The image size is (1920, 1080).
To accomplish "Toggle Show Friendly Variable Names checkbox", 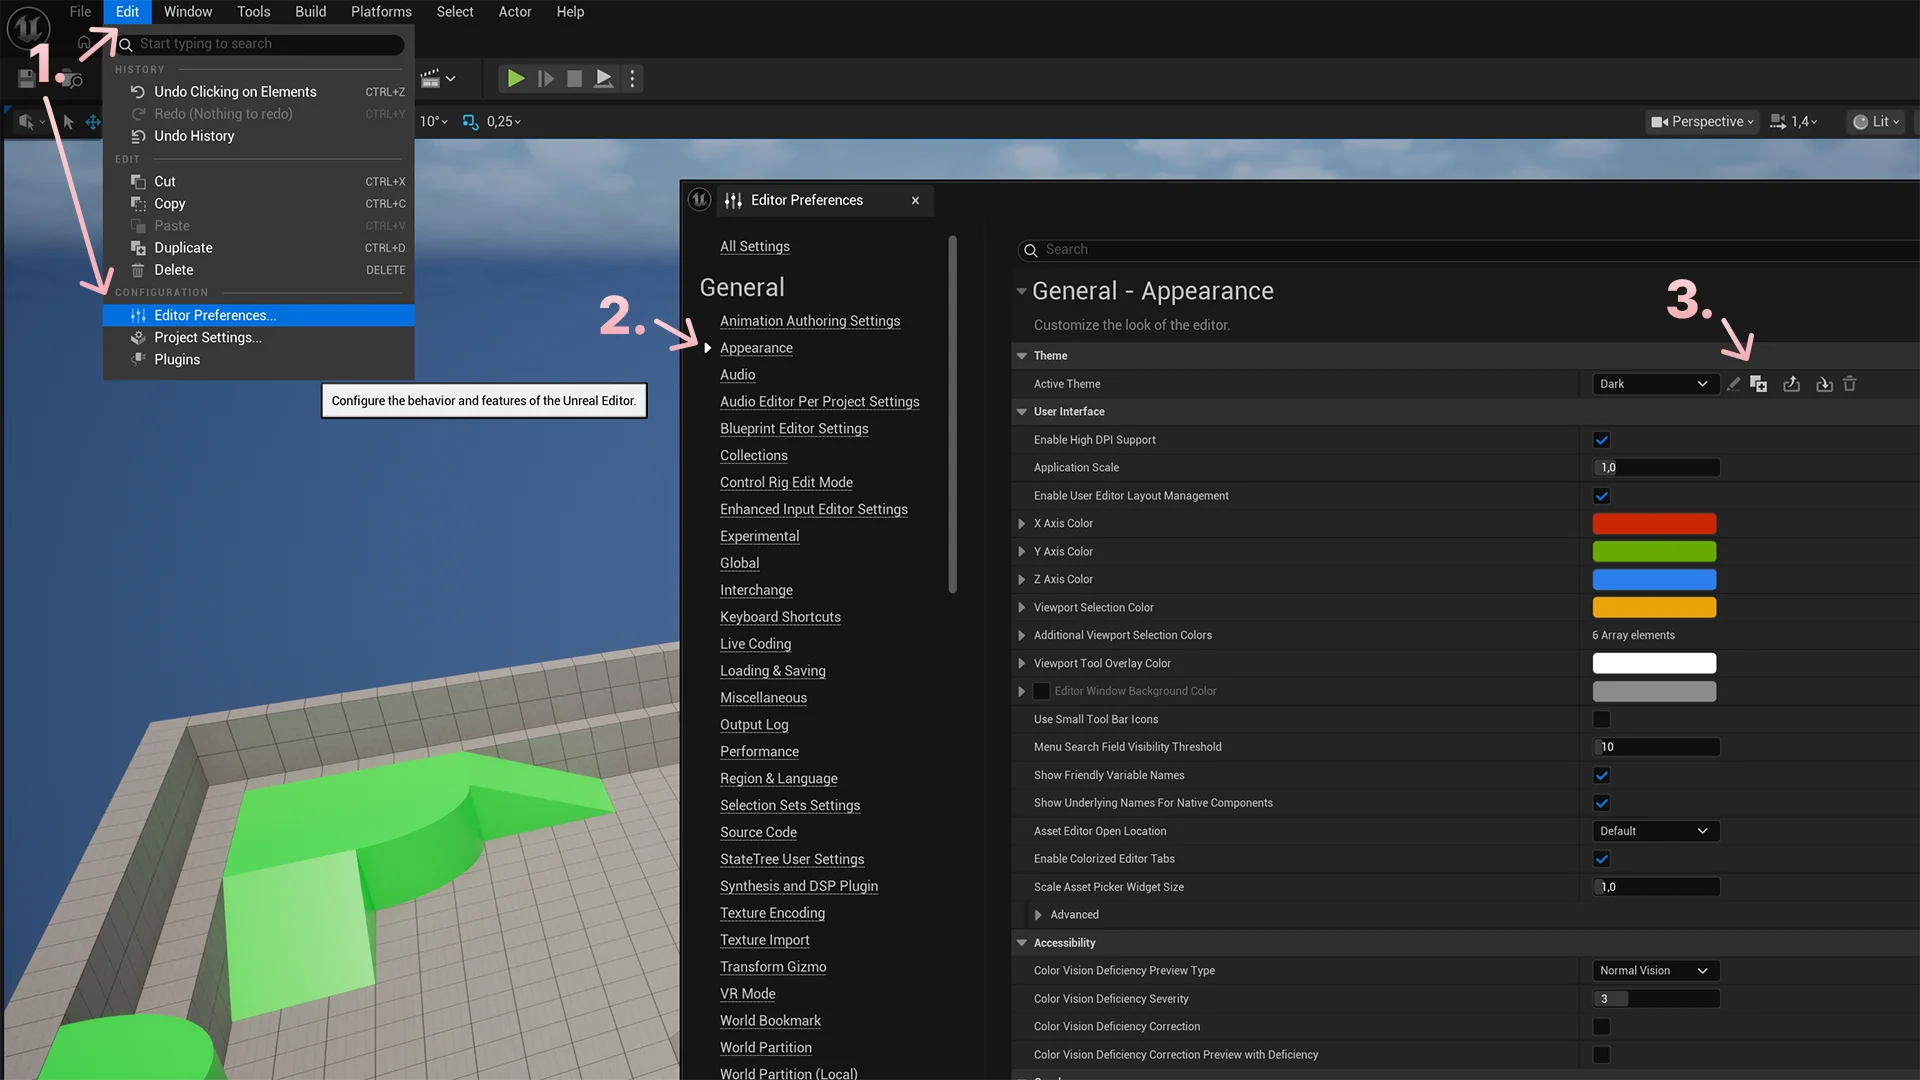I will pos(1601,775).
